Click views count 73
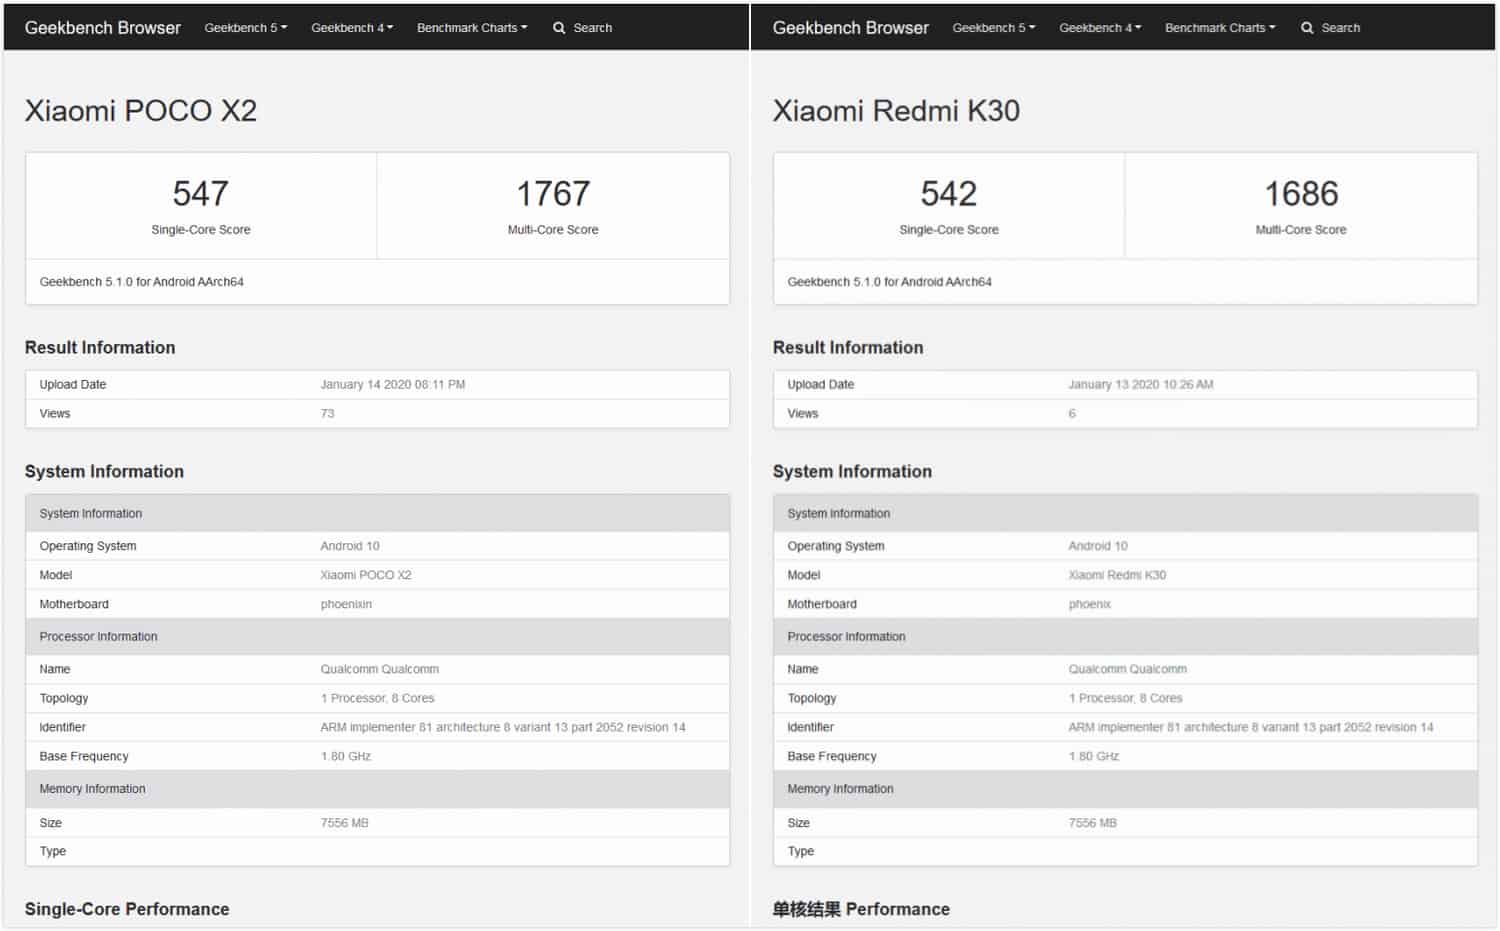This screenshot has height=931, width=1500. click(327, 414)
